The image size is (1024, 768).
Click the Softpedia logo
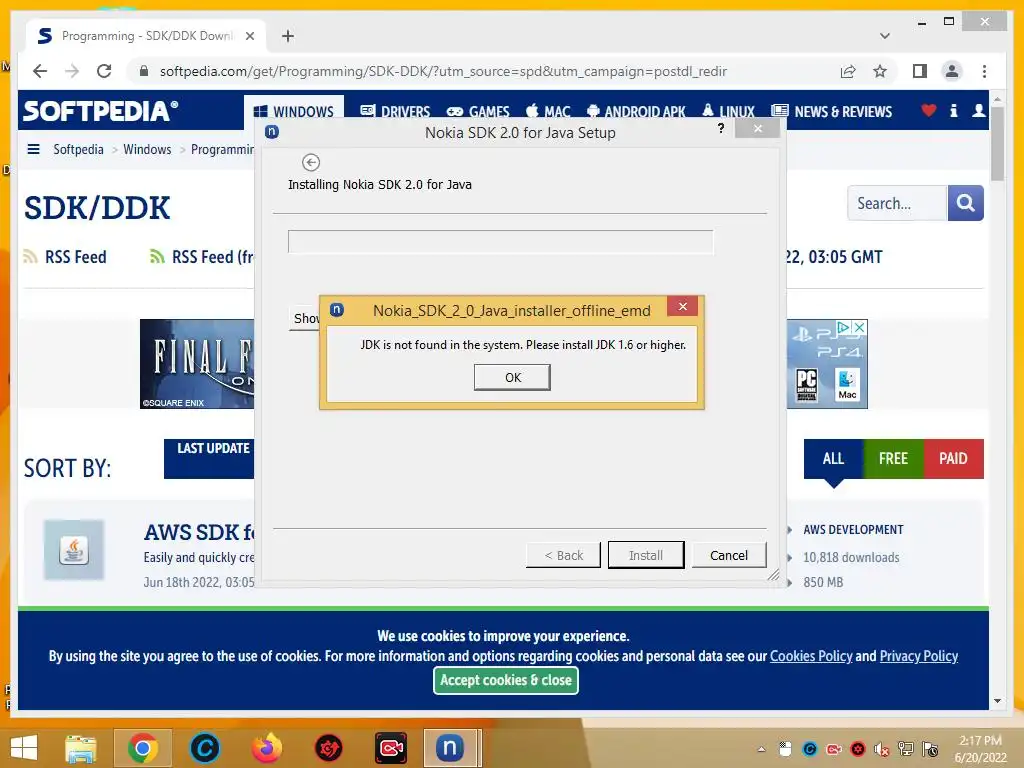coord(101,111)
